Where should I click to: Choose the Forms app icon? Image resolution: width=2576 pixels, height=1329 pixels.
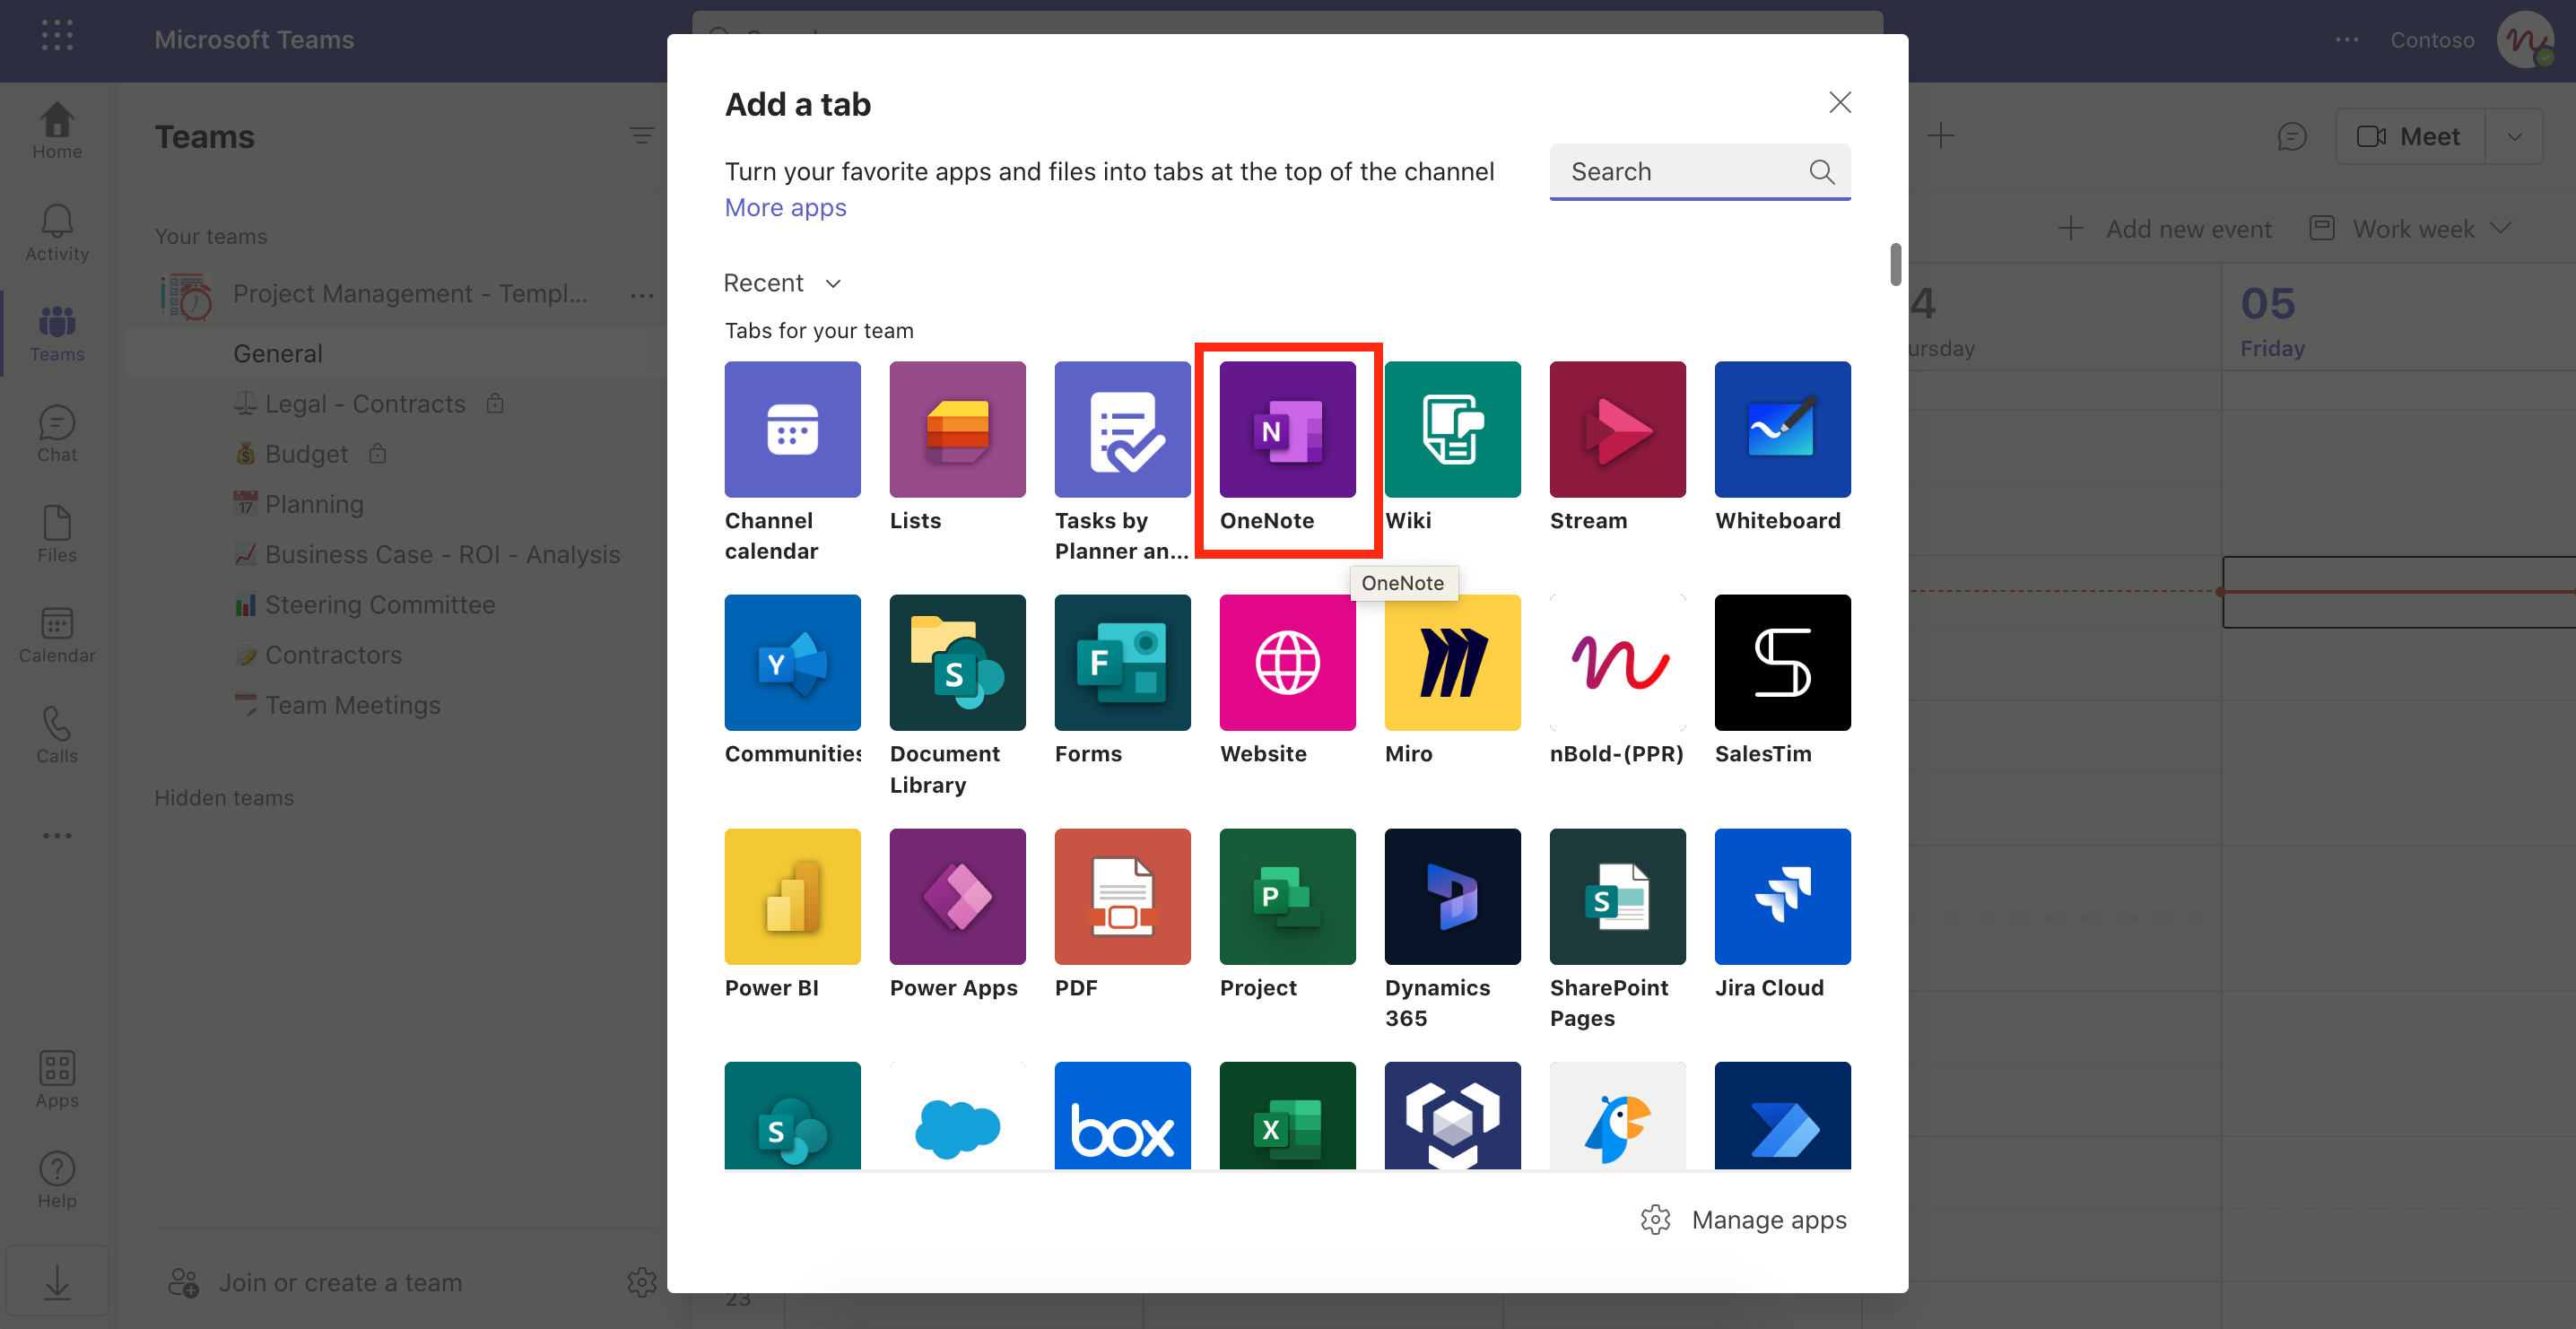click(x=1122, y=663)
